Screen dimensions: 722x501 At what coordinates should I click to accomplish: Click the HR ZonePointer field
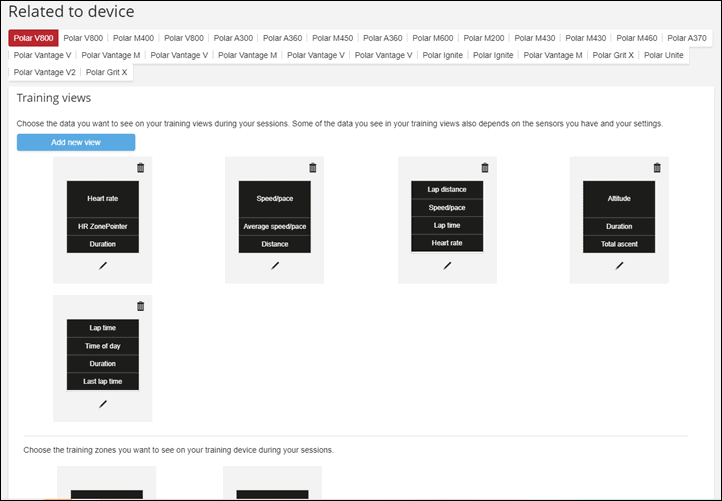(103, 226)
